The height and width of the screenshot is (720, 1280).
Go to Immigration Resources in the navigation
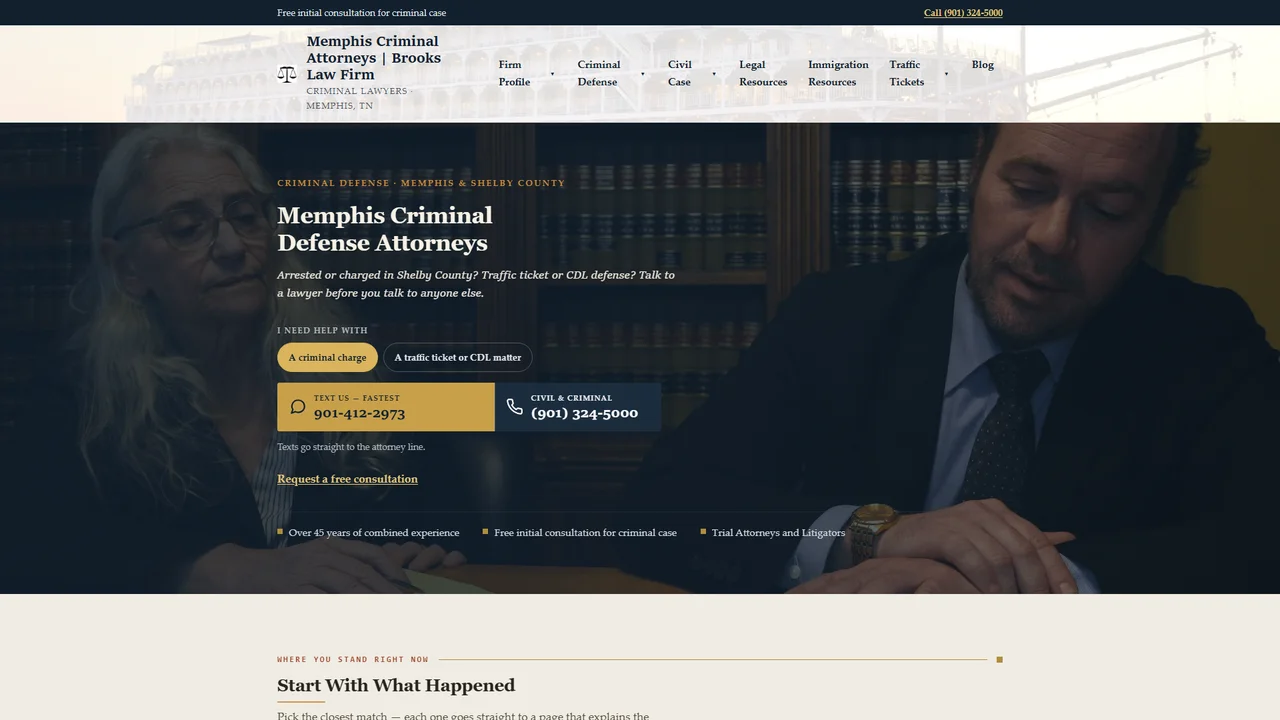pyautogui.click(x=838, y=73)
